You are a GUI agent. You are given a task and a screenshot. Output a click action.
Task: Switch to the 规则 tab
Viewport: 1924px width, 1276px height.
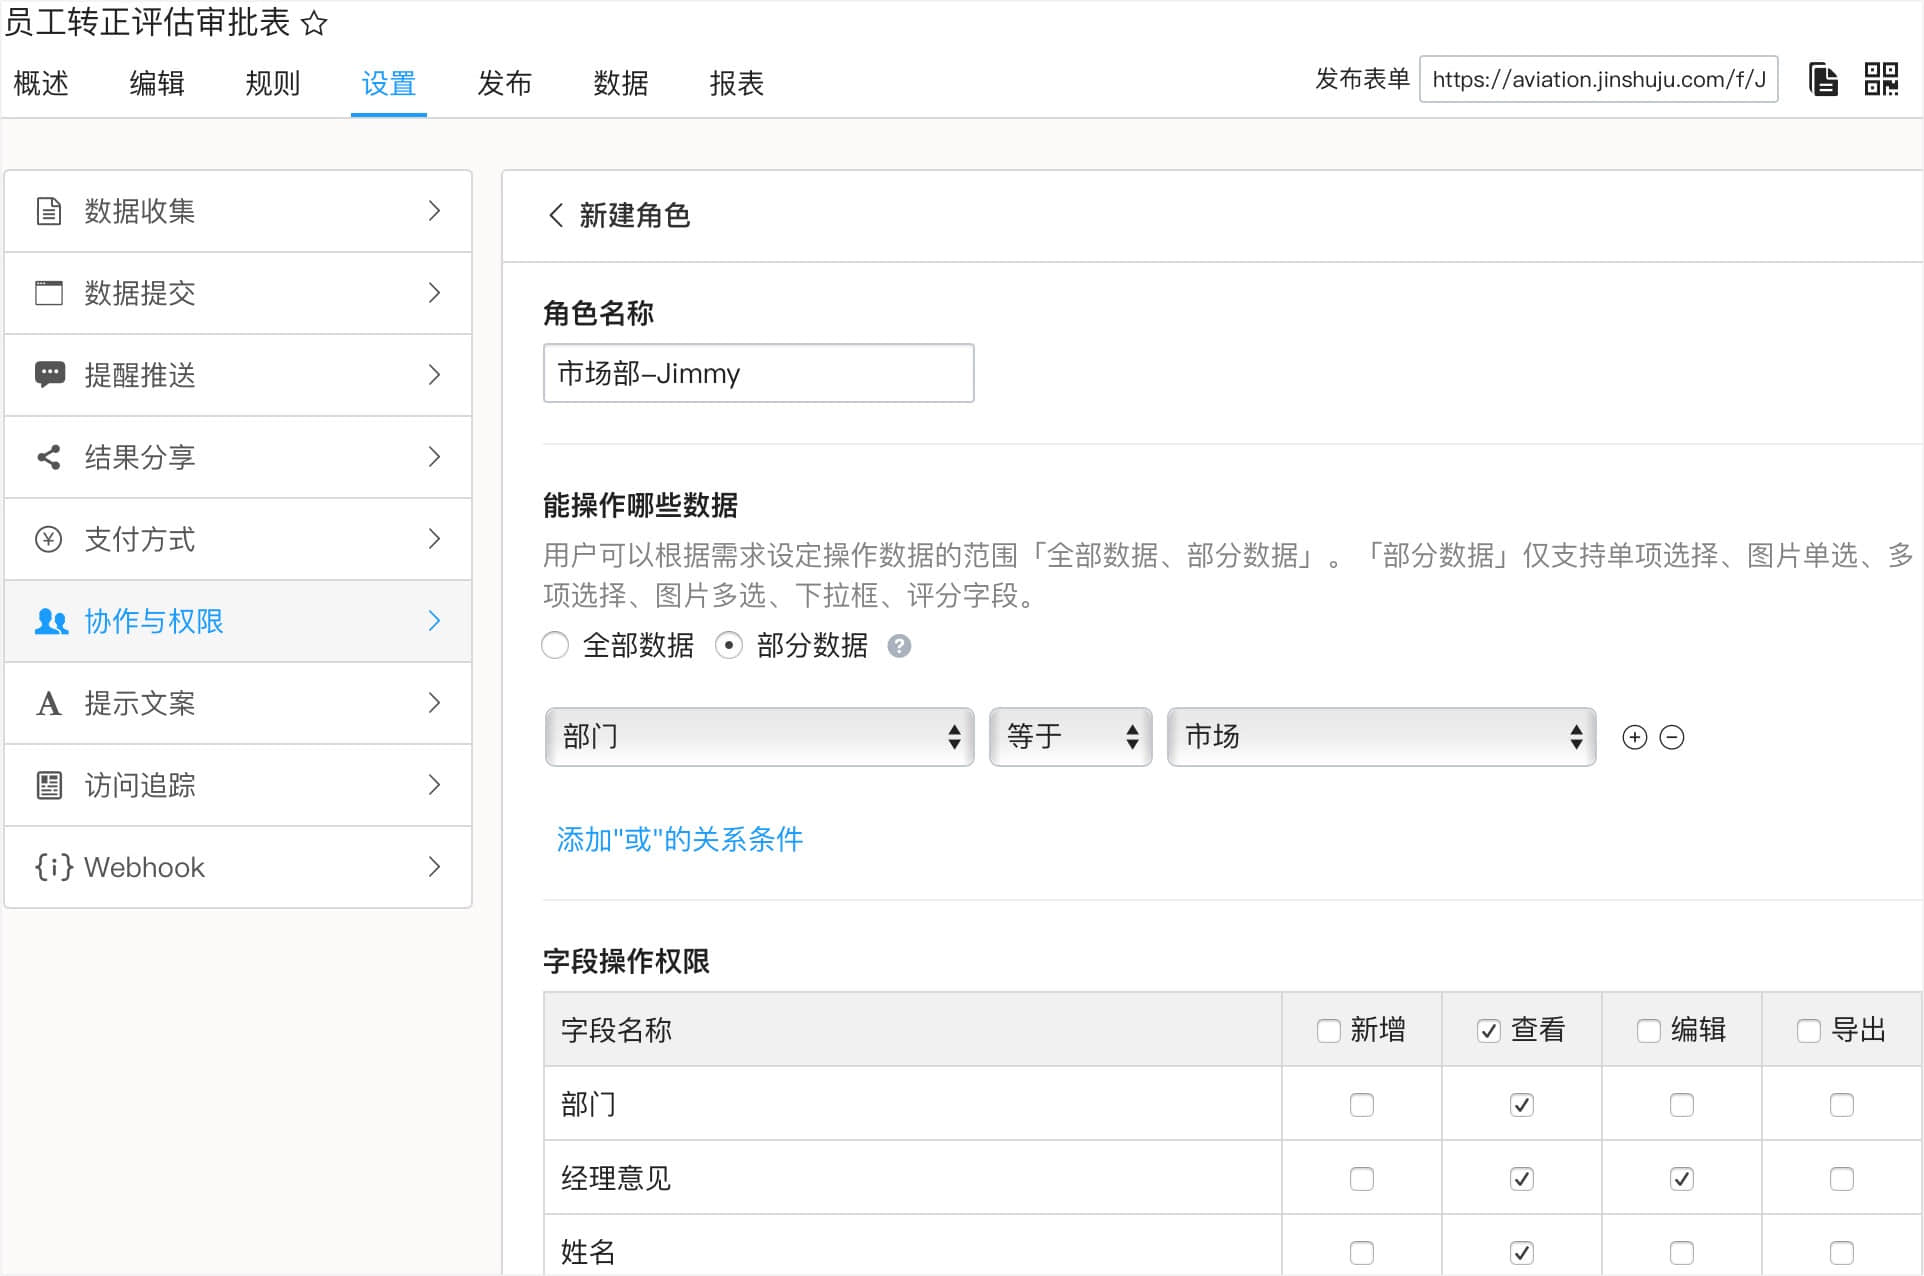click(x=272, y=83)
